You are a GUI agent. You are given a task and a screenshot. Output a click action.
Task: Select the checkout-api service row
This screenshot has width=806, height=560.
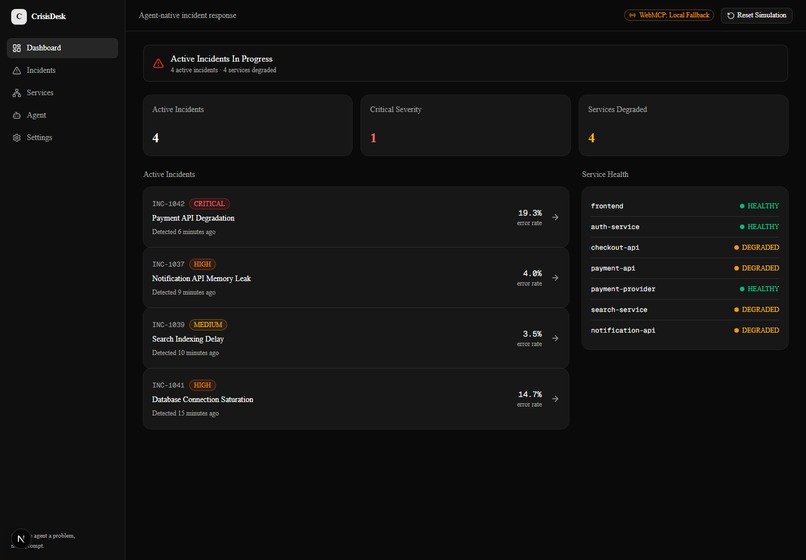click(x=685, y=247)
